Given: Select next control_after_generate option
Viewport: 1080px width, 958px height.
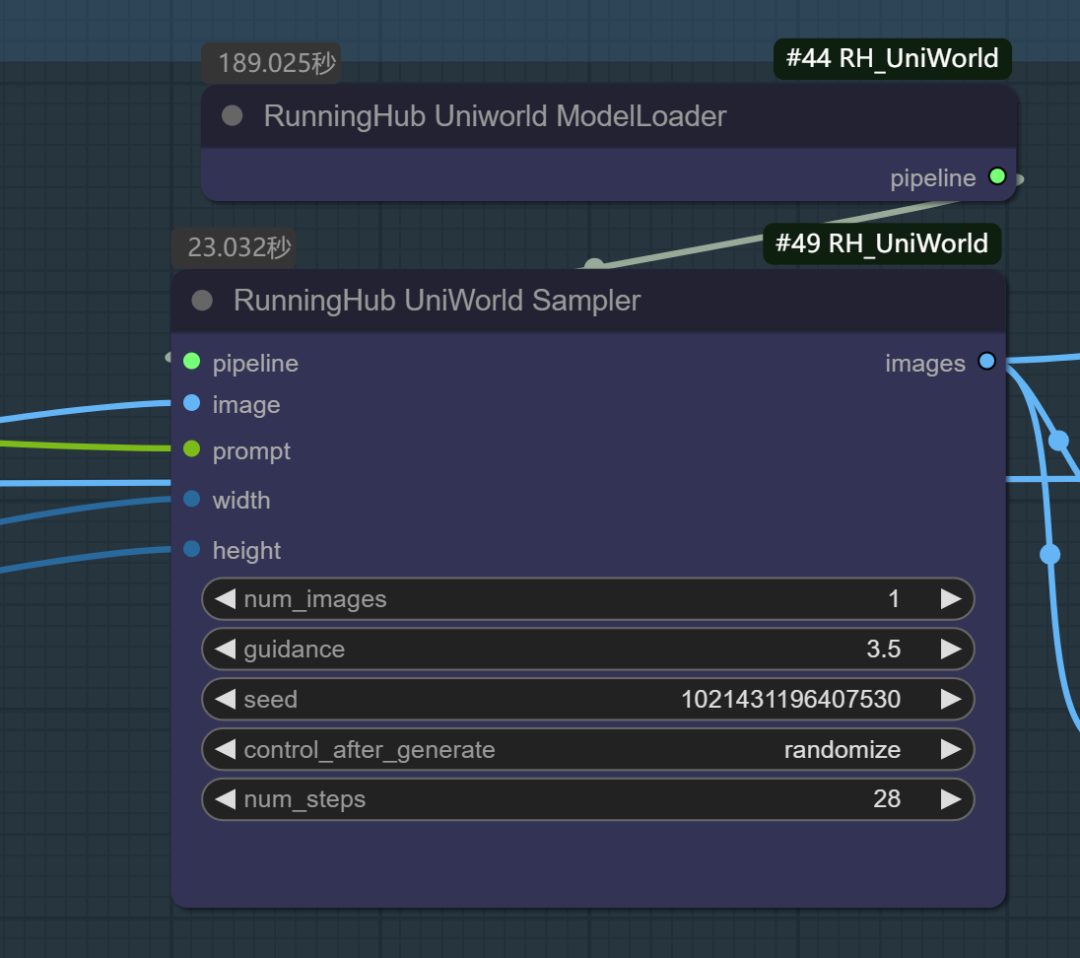Looking at the screenshot, I should (951, 749).
